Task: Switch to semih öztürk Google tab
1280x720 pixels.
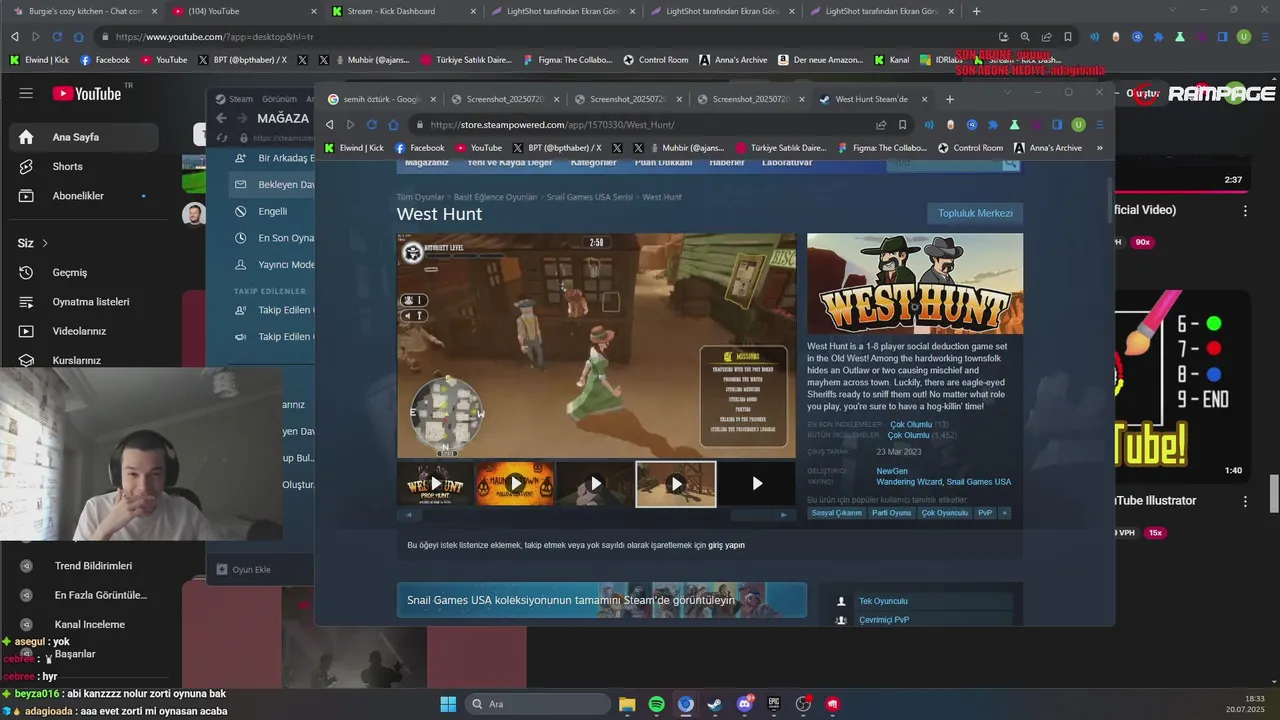Action: pos(383,99)
